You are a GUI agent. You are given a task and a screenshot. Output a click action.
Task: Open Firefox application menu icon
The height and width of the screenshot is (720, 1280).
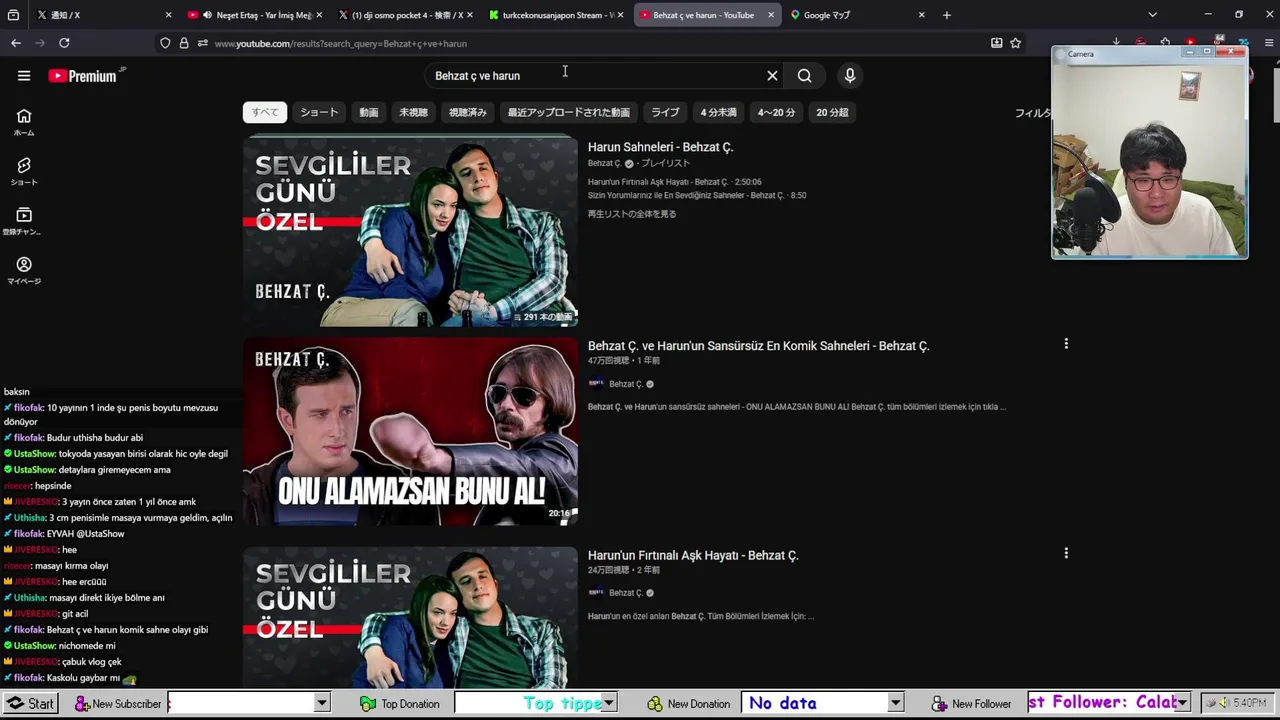1270,43
